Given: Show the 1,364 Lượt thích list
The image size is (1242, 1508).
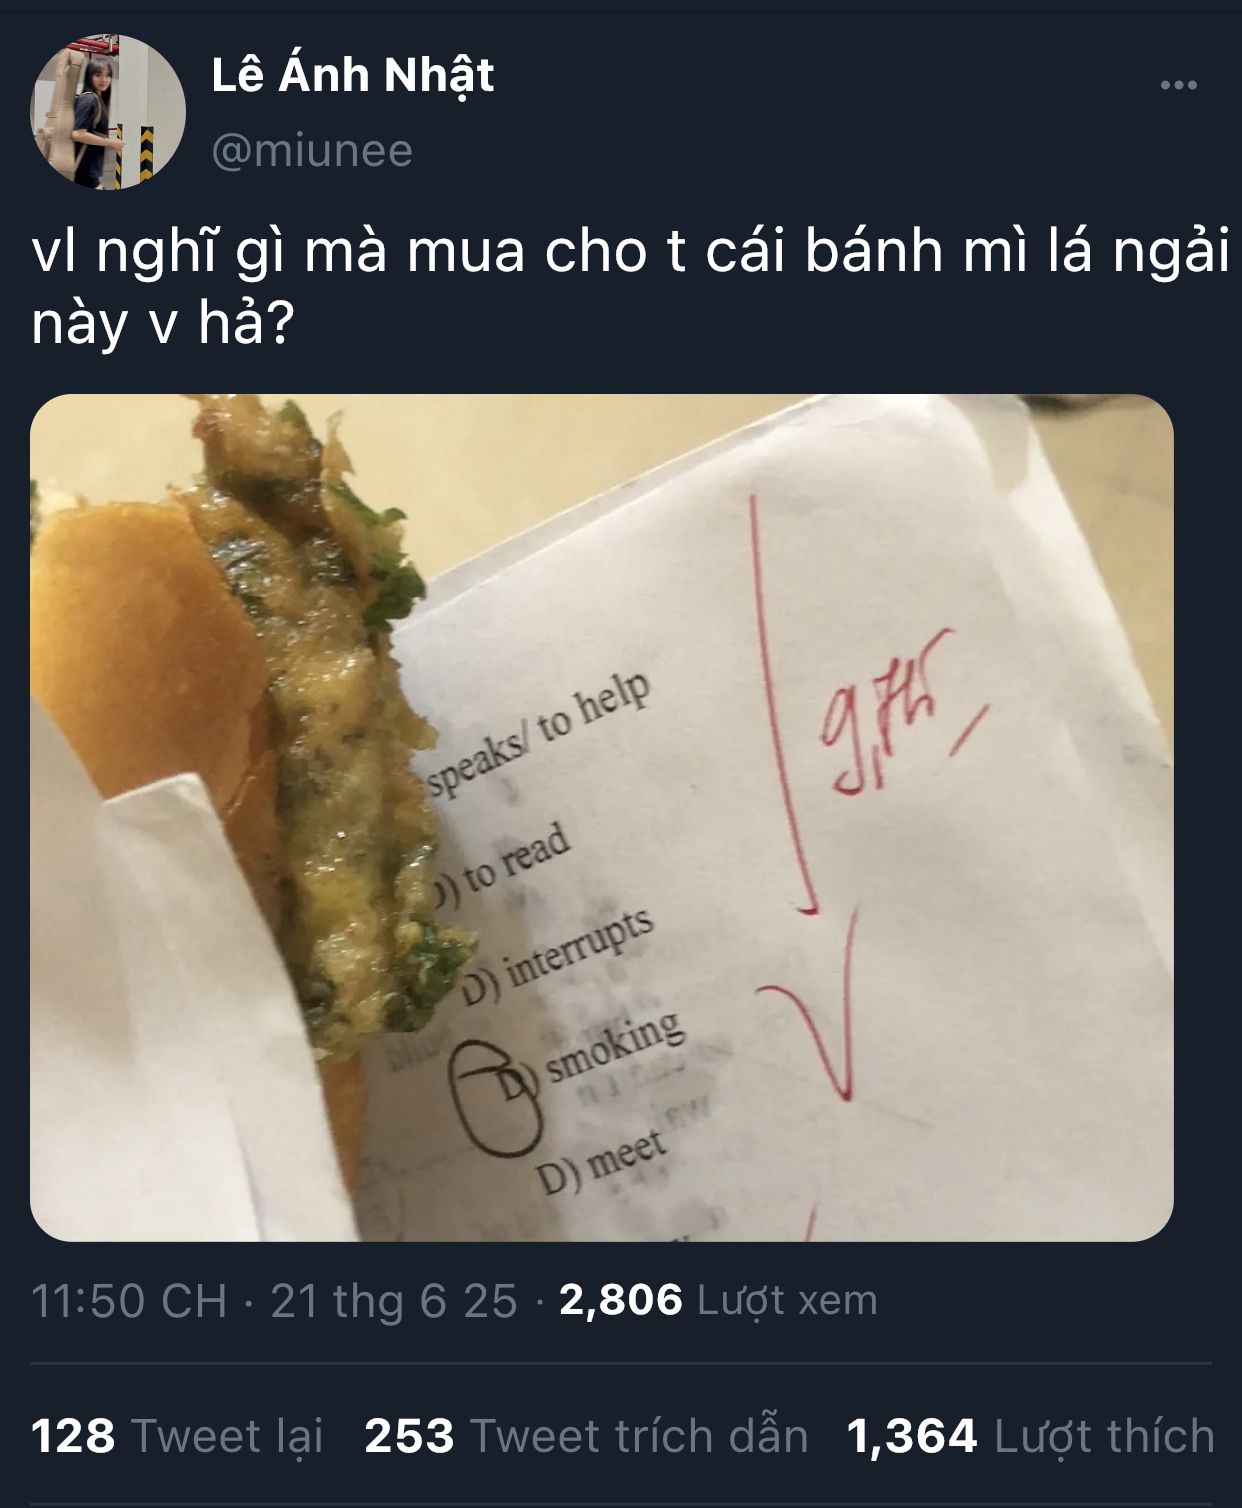Looking at the screenshot, I should click(x=1030, y=1436).
